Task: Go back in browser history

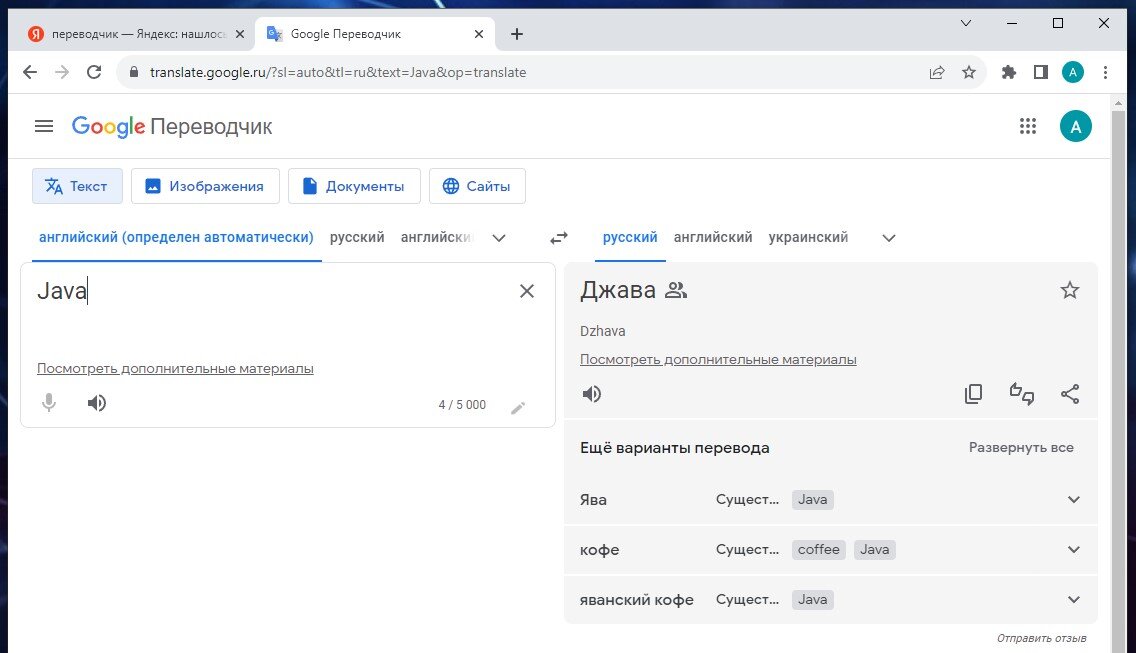Action: point(30,72)
